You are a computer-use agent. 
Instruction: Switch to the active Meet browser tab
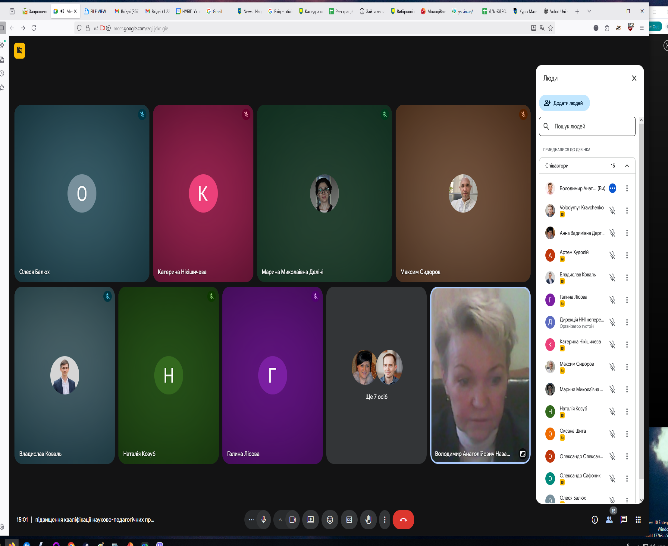tap(65, 11)
